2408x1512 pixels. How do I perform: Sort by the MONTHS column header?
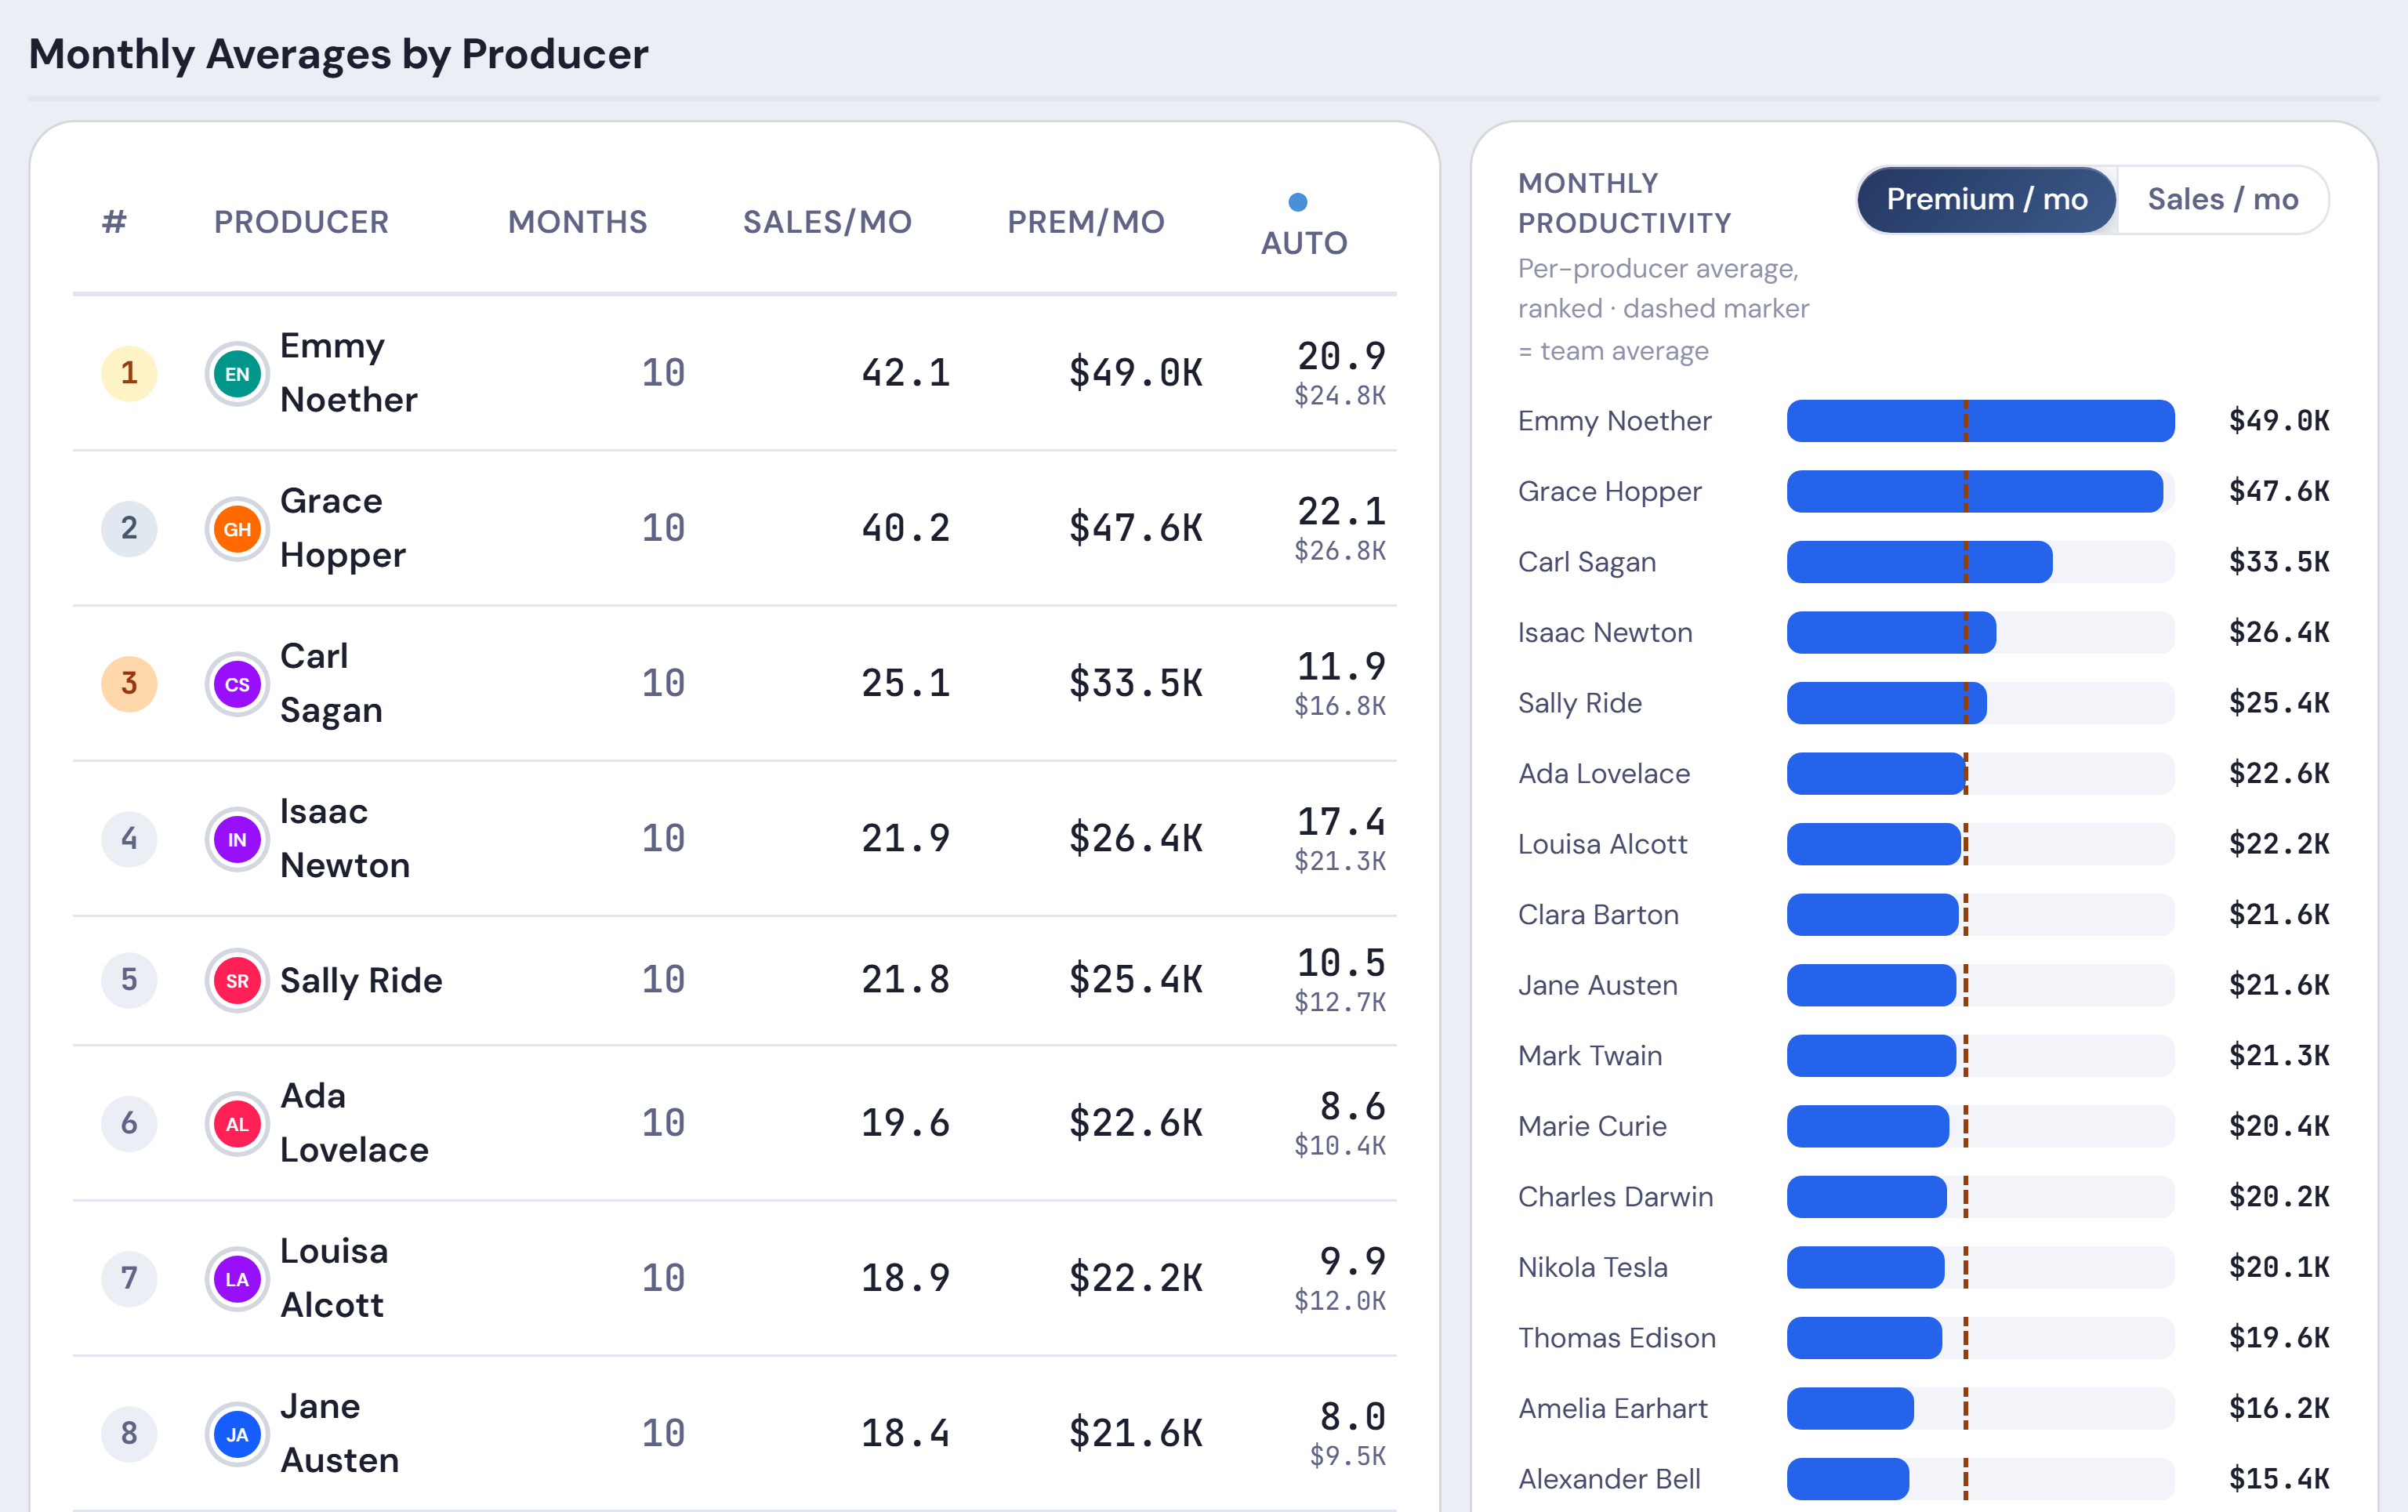pos(577,222)
